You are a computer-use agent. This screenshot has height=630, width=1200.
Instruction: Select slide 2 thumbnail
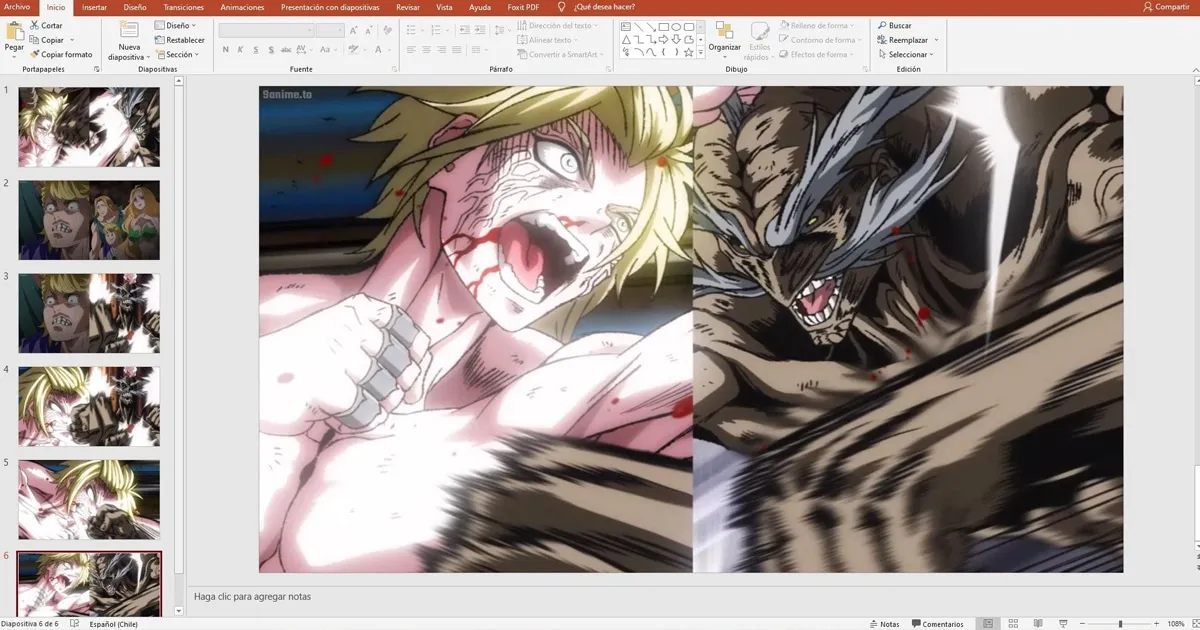tap(89, 220)
